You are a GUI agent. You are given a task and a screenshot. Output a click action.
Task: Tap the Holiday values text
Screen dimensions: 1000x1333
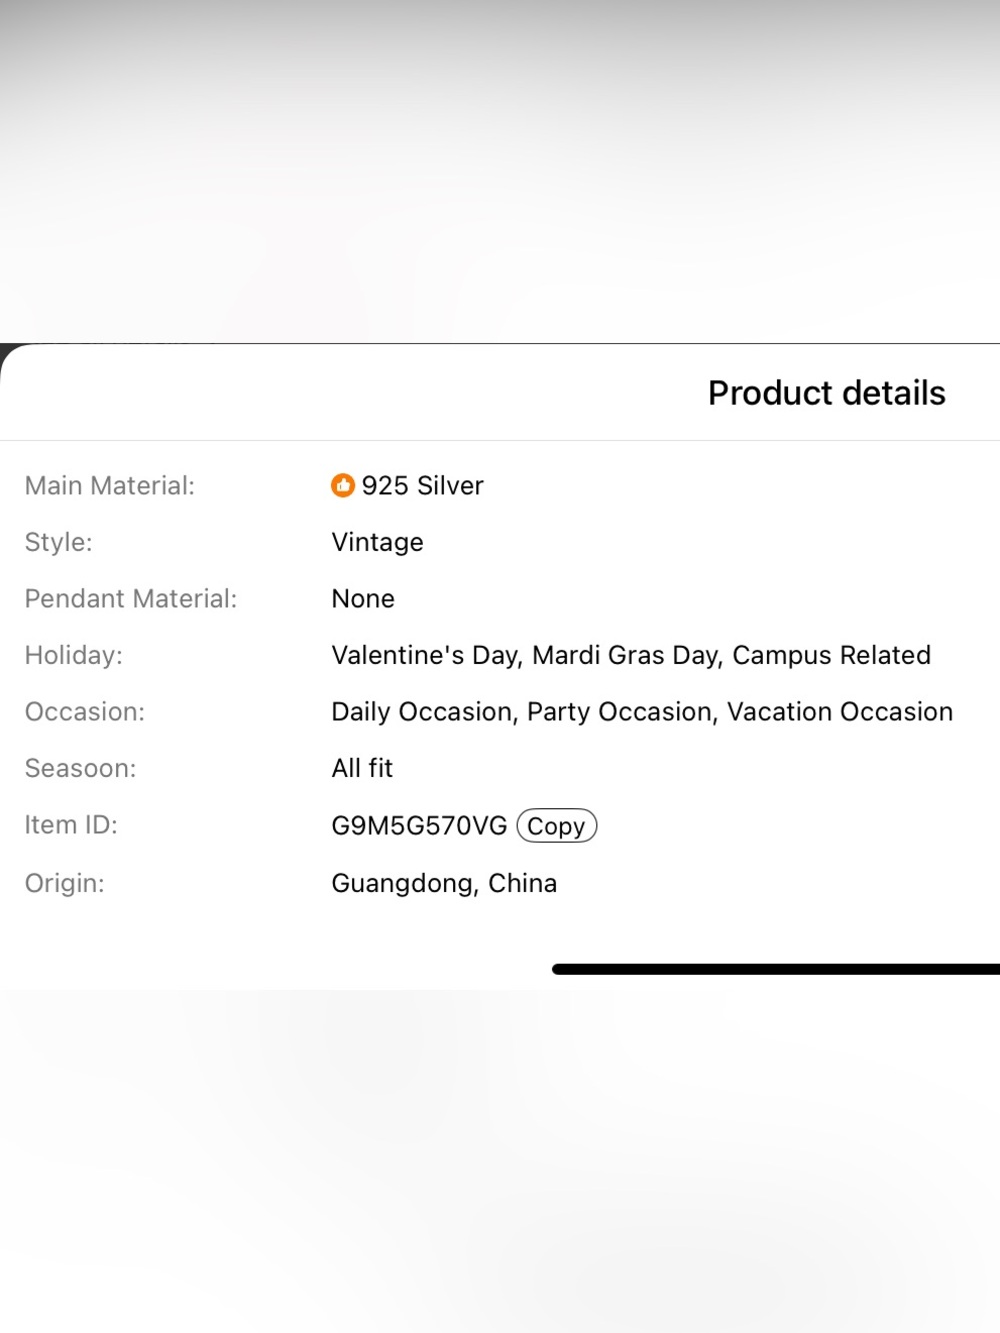[631, 655]
